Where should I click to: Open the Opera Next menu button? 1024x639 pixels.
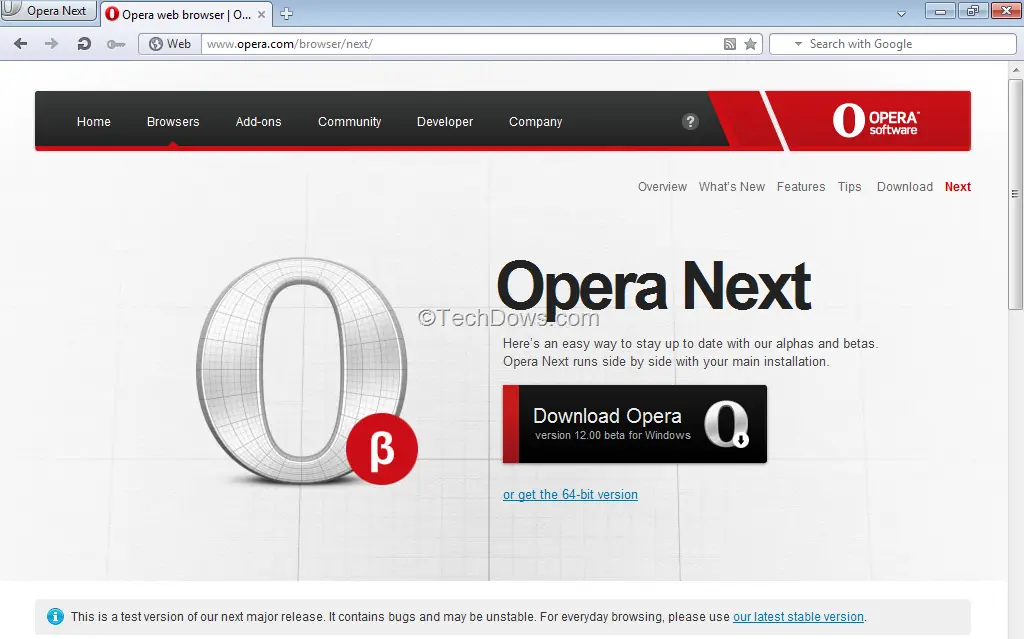48,11
